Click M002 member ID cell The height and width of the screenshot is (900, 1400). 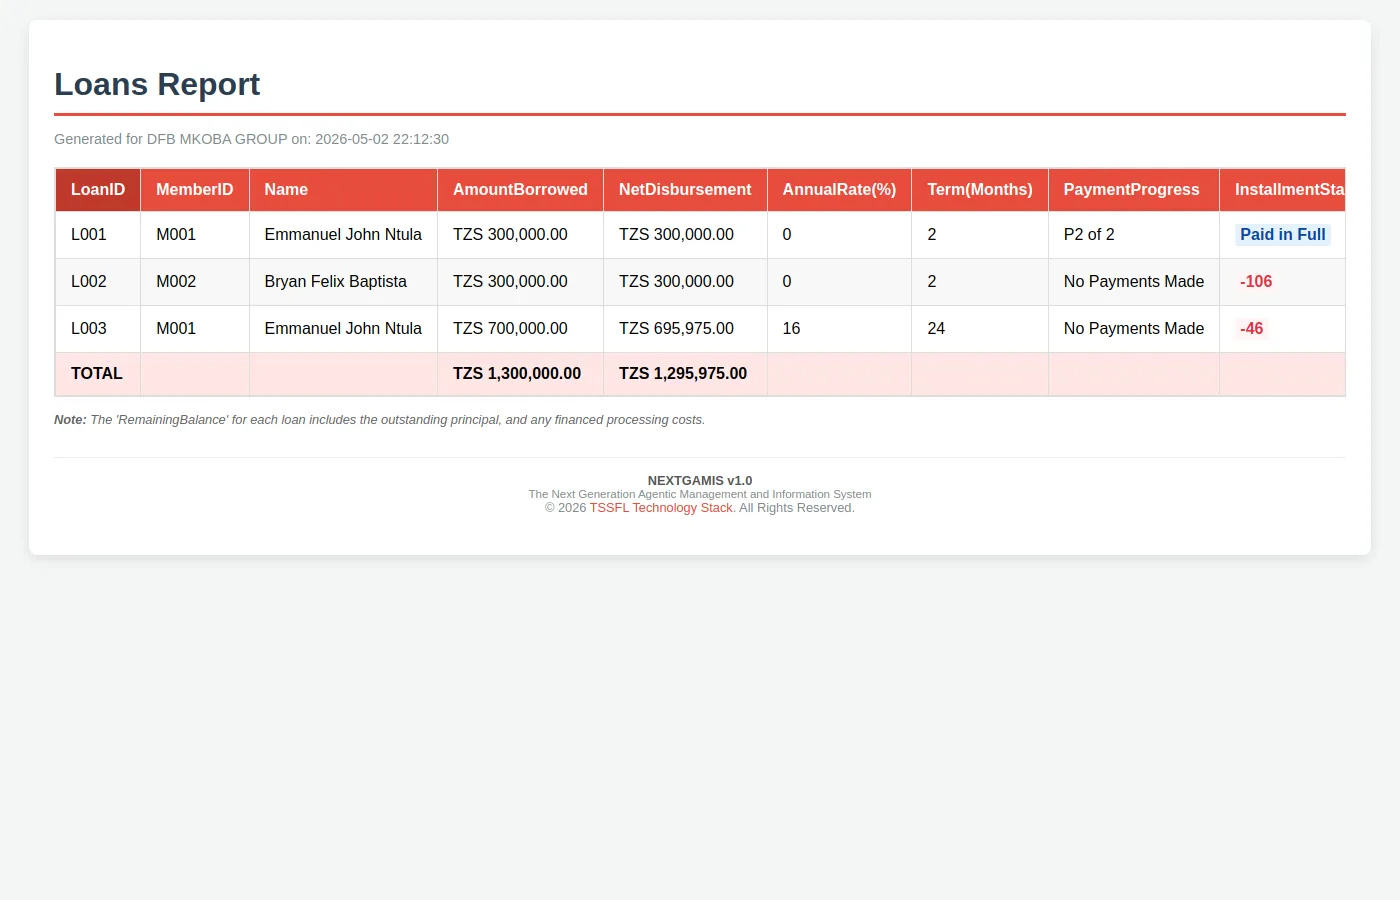(195, 282)
